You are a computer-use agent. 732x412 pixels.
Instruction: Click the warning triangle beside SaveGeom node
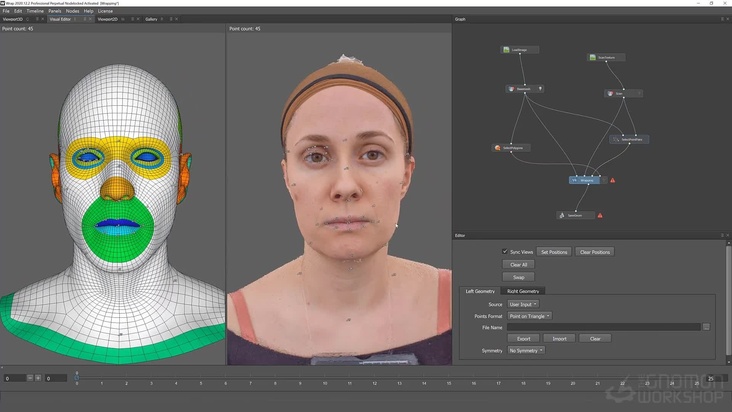600,215
